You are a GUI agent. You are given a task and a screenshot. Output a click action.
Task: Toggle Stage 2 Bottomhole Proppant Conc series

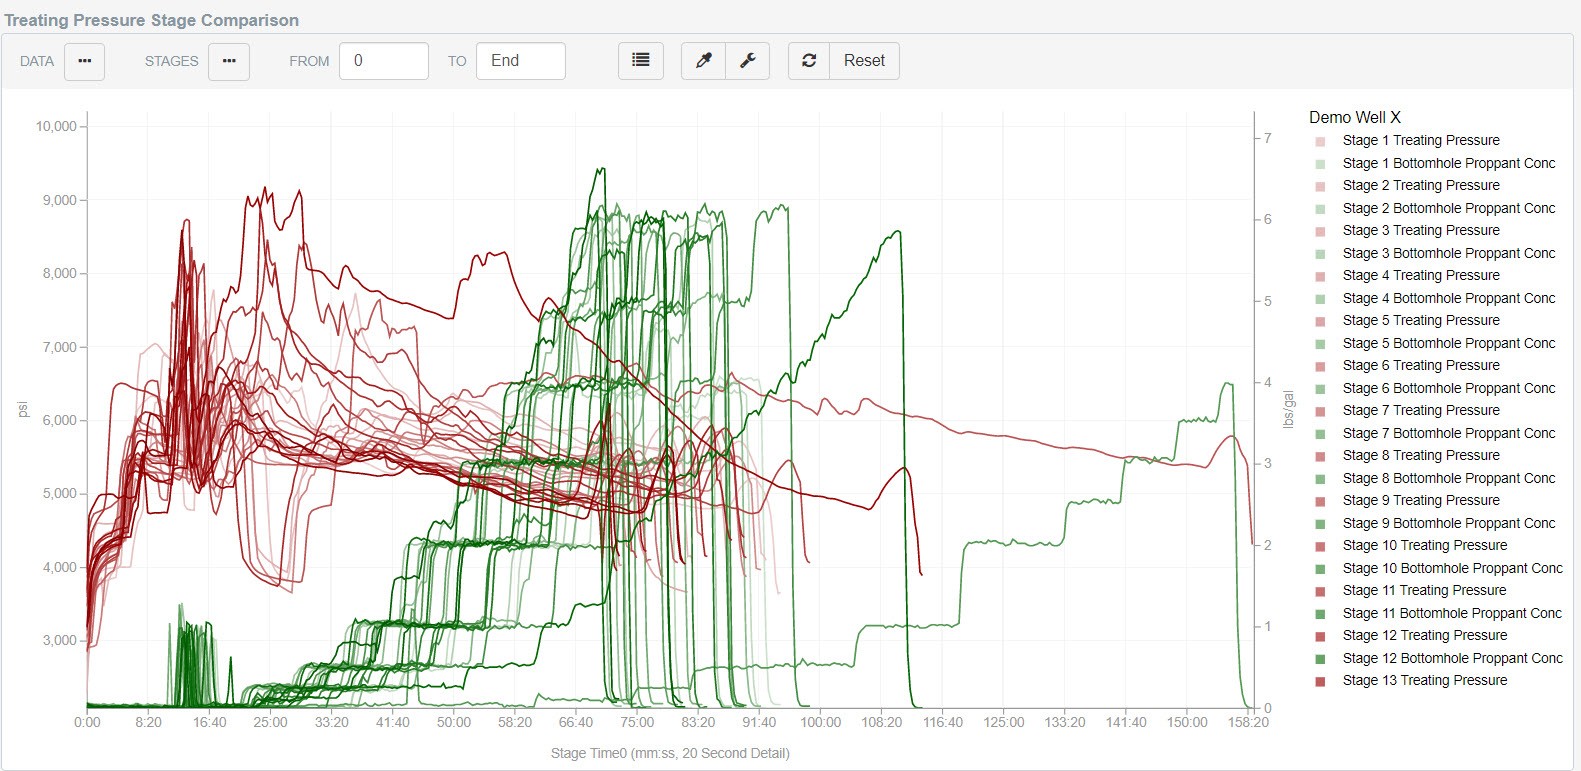[1449, 208]
